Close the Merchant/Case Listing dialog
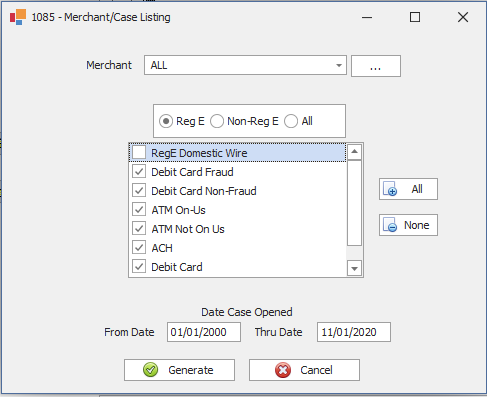Image resolution: width=487 pixels, height=397 pixels. [463, 17]
